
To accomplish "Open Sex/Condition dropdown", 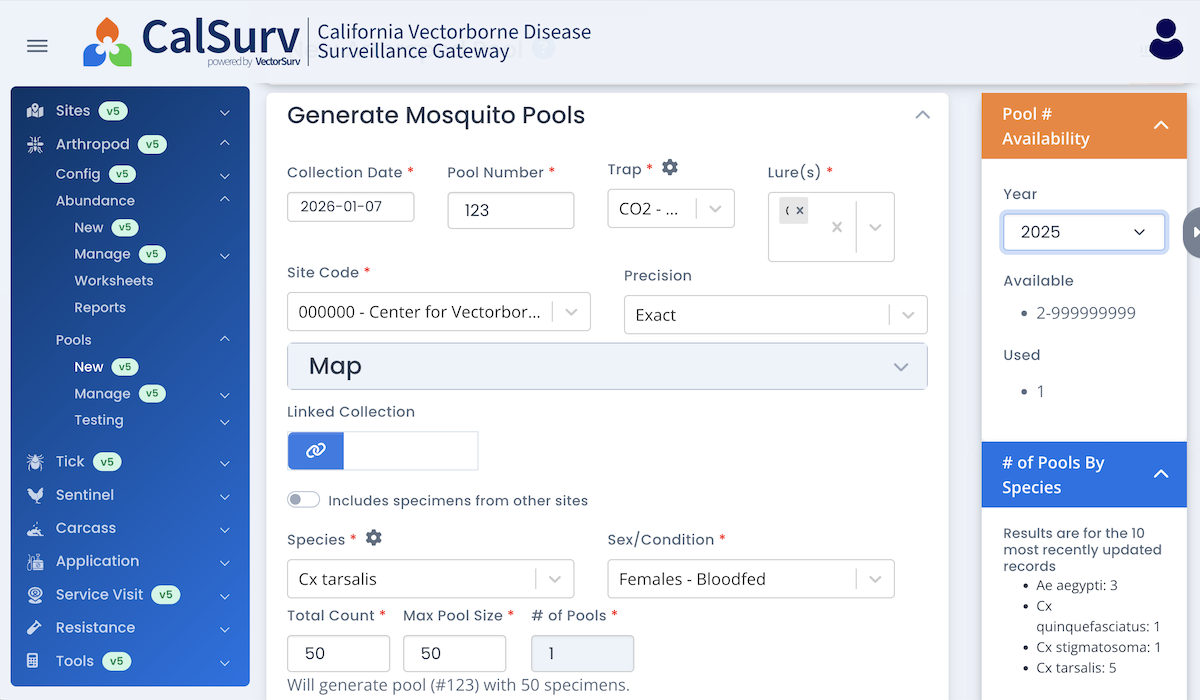I will [750, 579].
